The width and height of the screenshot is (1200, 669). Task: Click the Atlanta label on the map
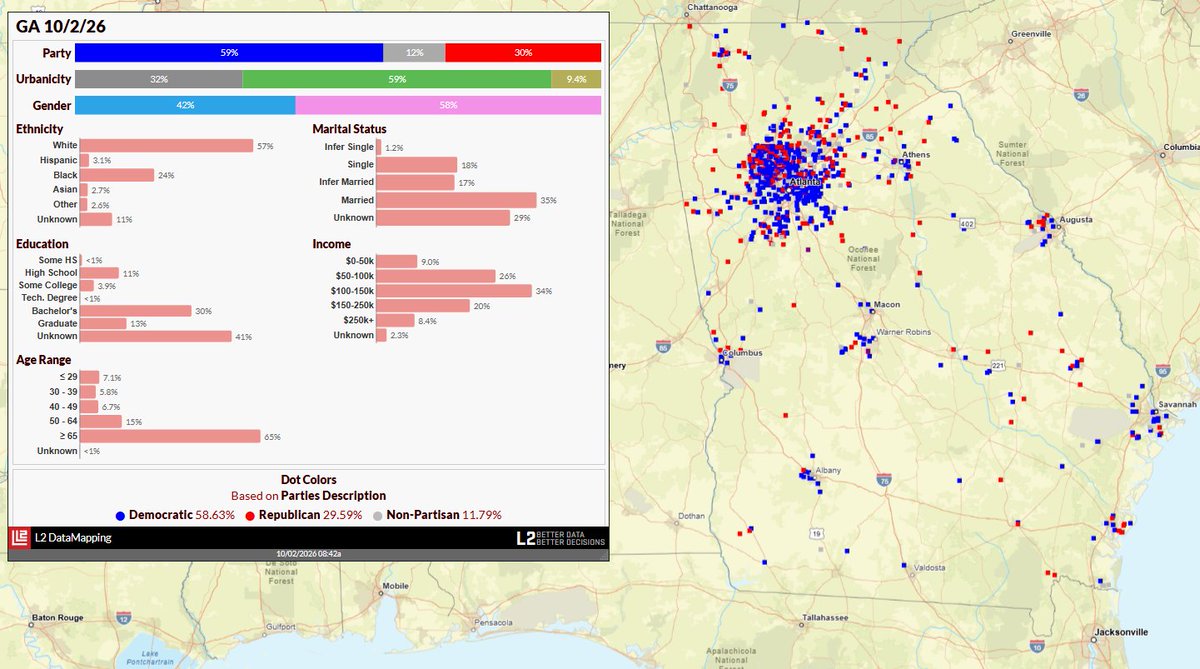click(x=806, y=184)
